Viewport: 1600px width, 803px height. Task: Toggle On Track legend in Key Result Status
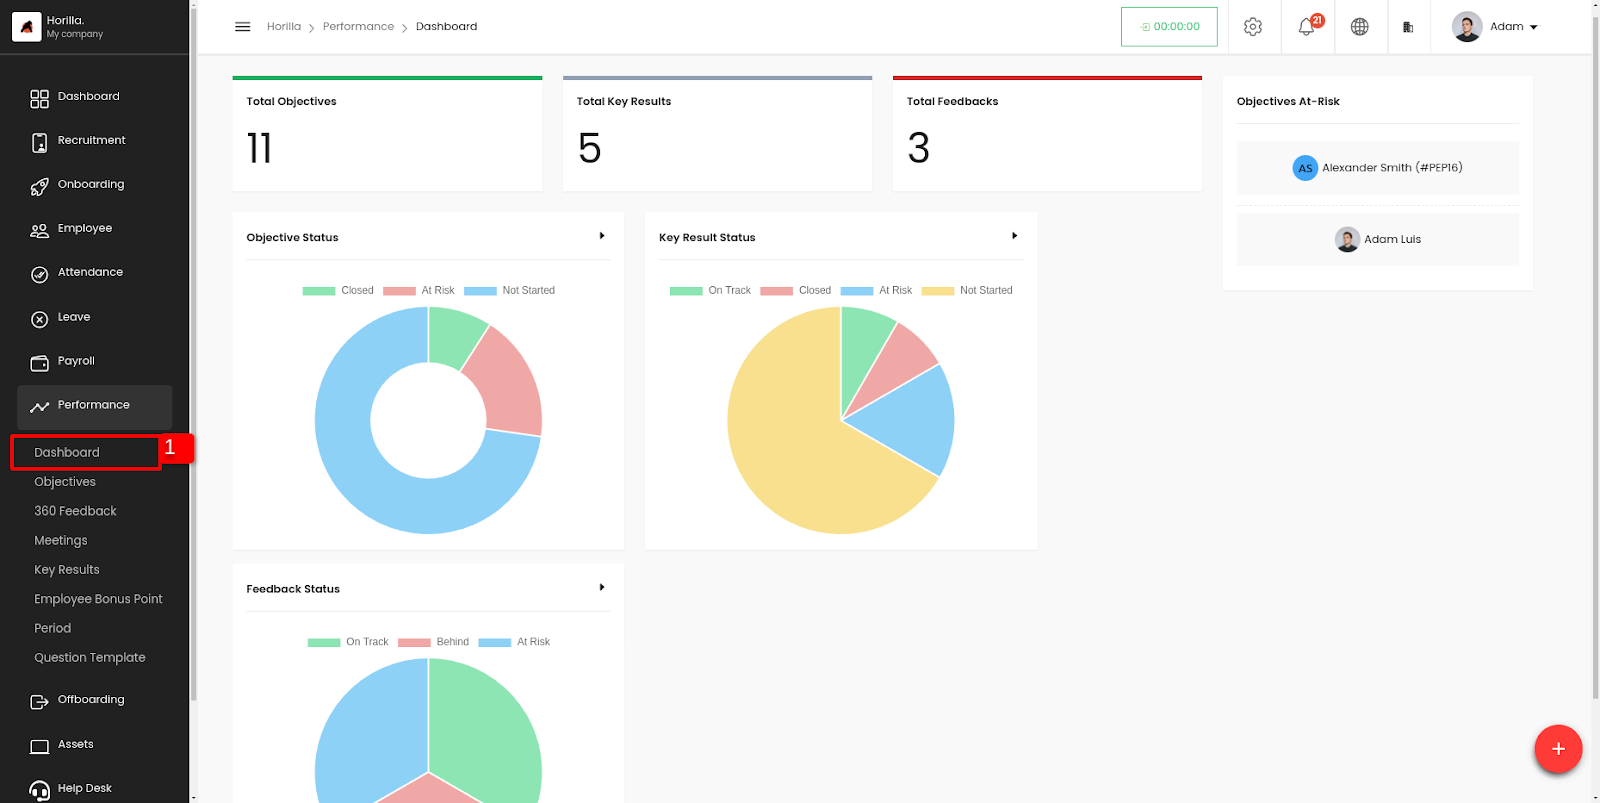tap(710, 291)
